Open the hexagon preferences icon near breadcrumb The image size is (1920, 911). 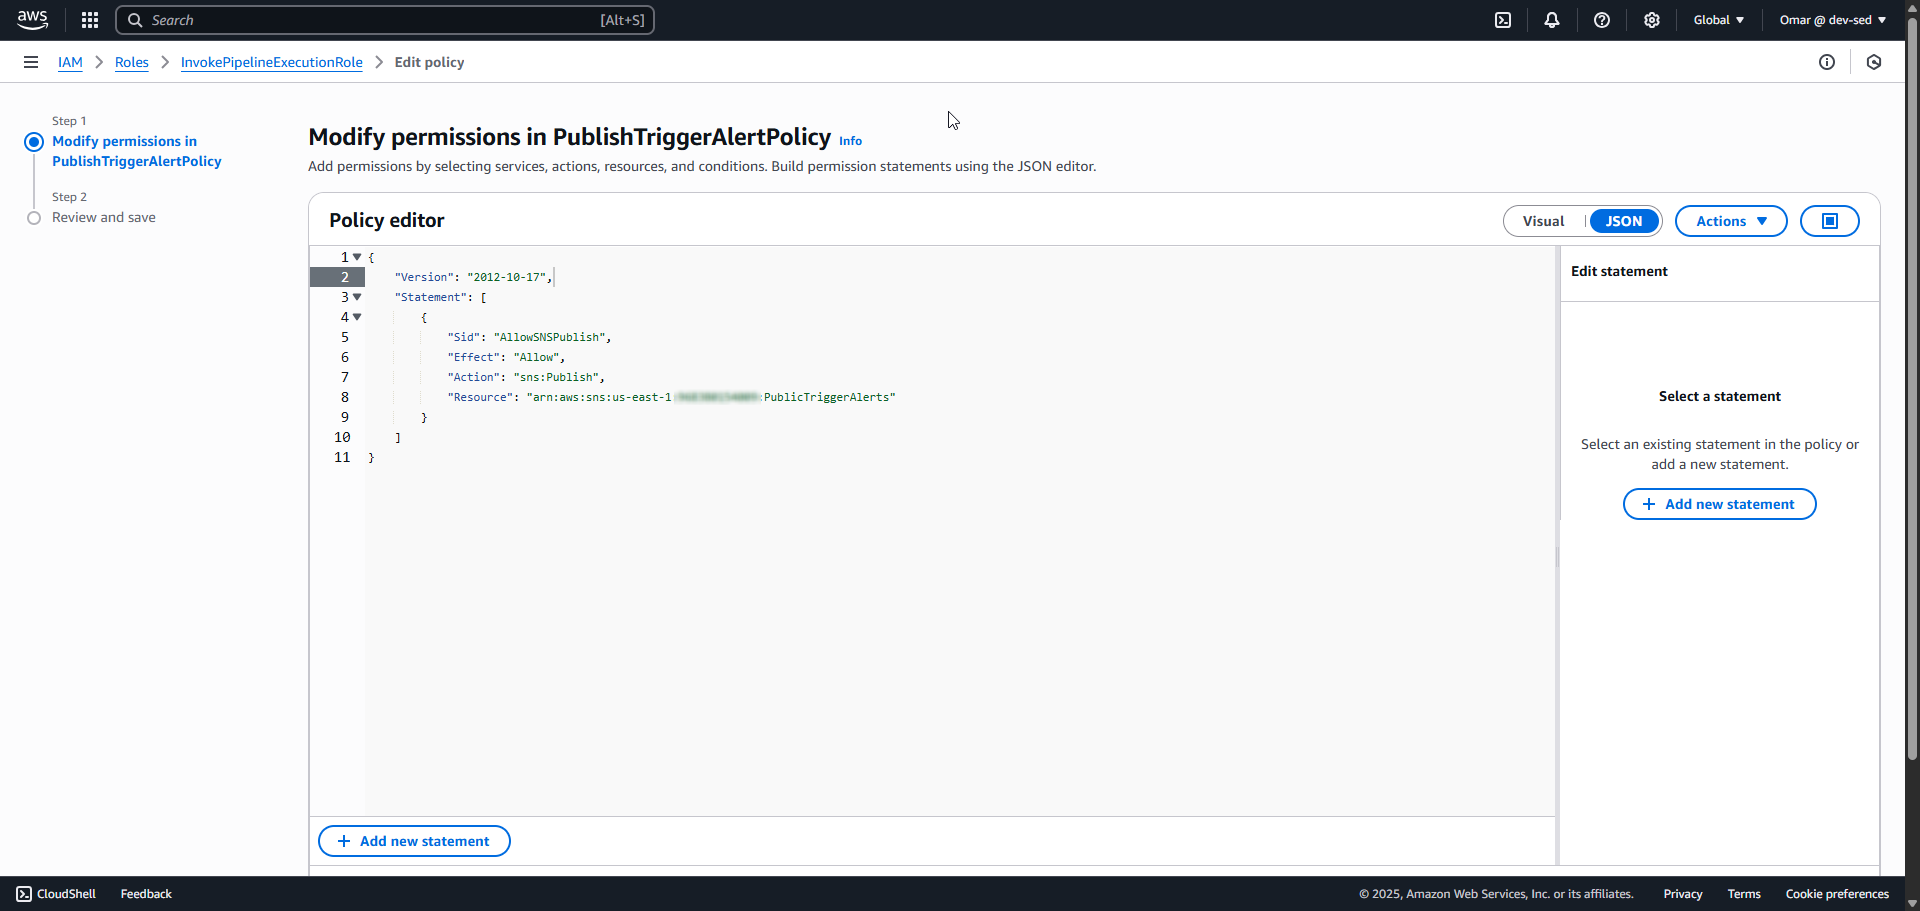tap(1874, 62)
